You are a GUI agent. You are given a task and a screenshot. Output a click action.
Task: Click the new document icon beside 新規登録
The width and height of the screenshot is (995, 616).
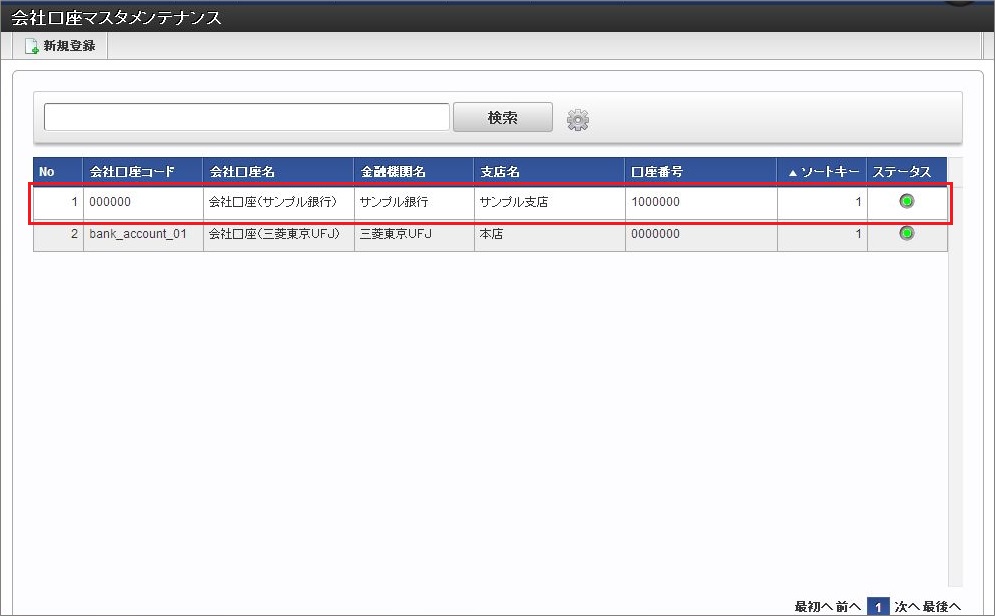pos(31,46)
